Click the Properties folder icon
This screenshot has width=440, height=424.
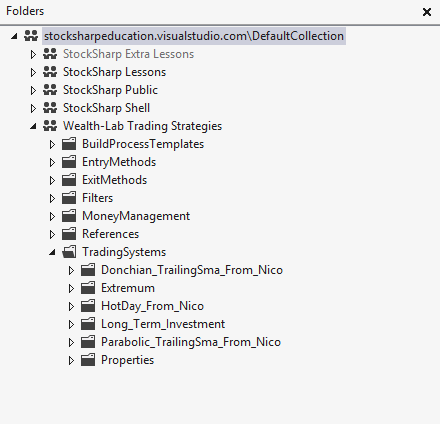pos(88,360)
